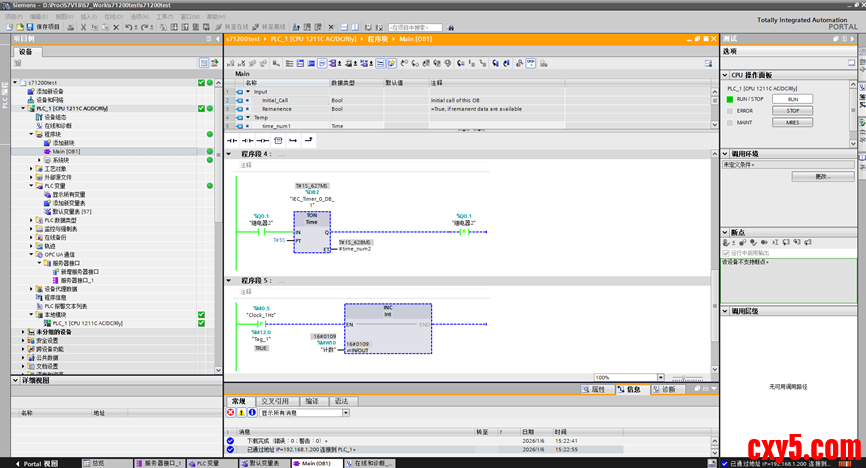The image size is (866, 468).
Task: Insert normally open contact from ladder toolbar
Action: click(x=233, y=140)
